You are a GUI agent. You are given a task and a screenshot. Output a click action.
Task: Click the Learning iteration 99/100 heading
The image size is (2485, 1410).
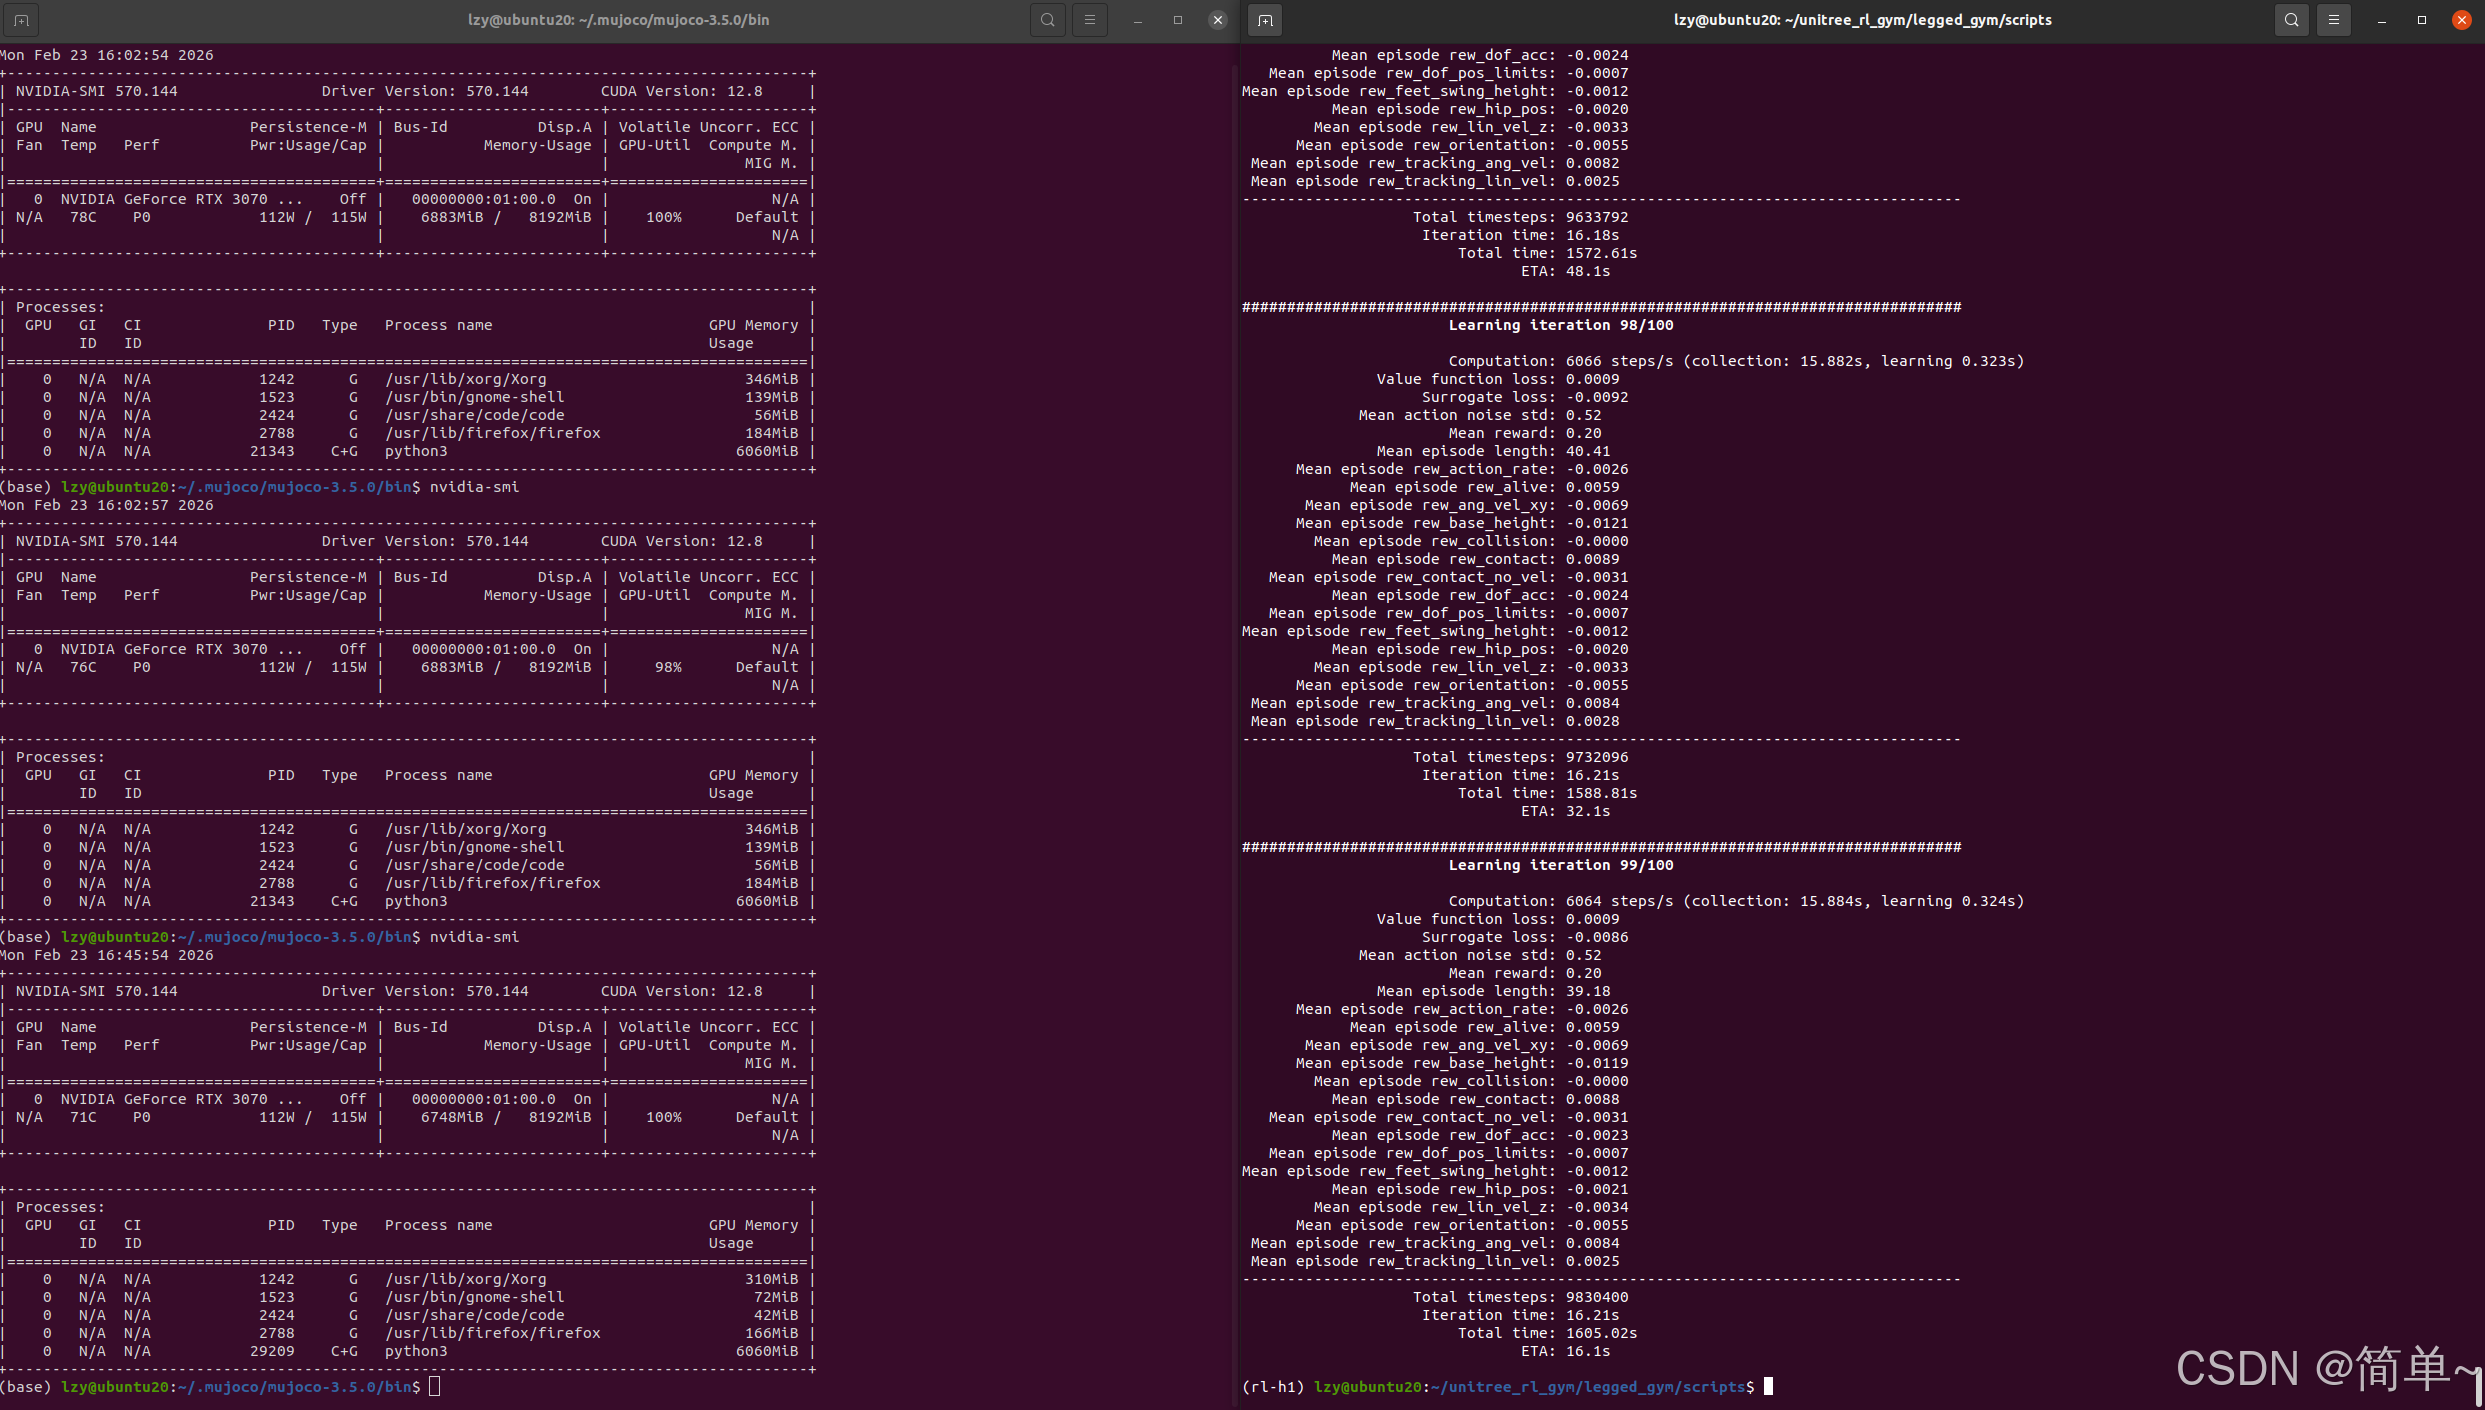point(1560,865)
